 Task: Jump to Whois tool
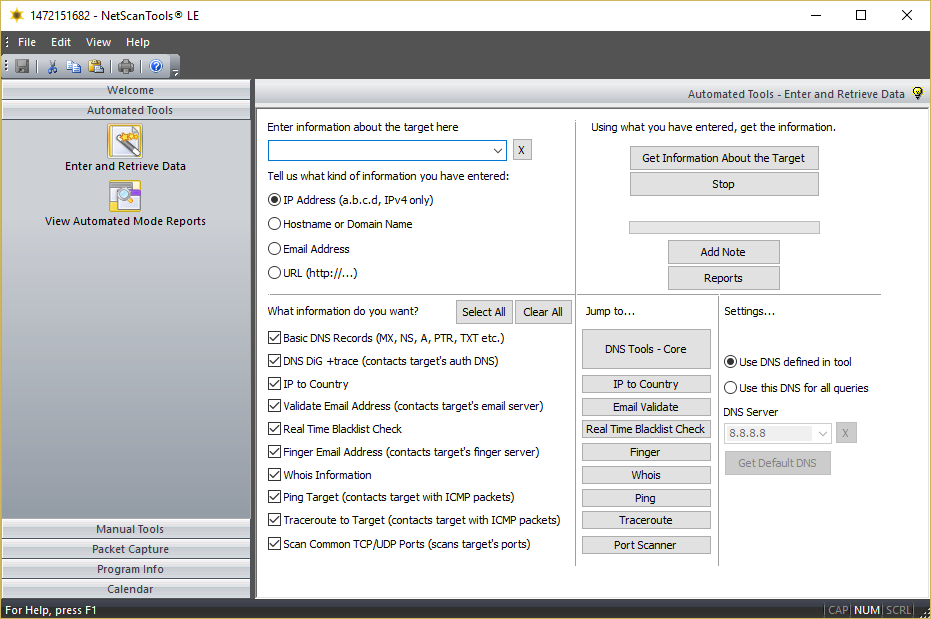pyautogui.click(x=646, y=475)
